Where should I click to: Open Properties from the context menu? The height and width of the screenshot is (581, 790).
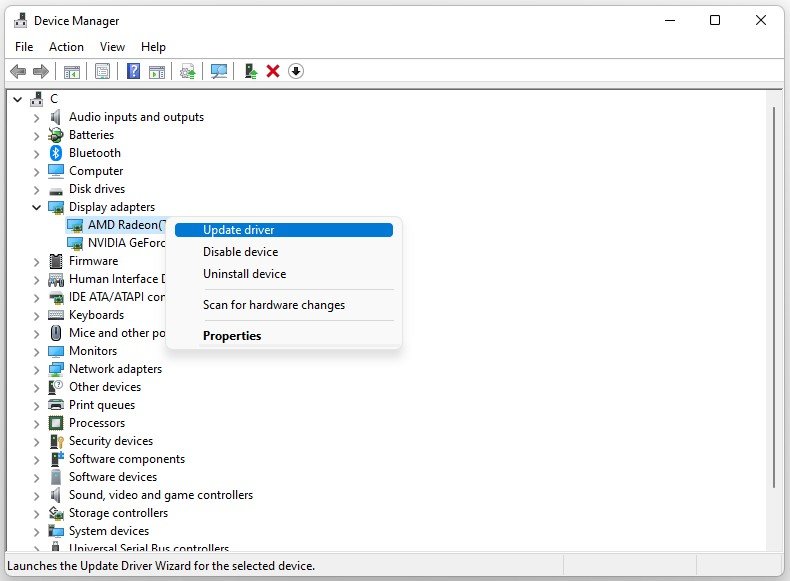[x=232, y=336]
